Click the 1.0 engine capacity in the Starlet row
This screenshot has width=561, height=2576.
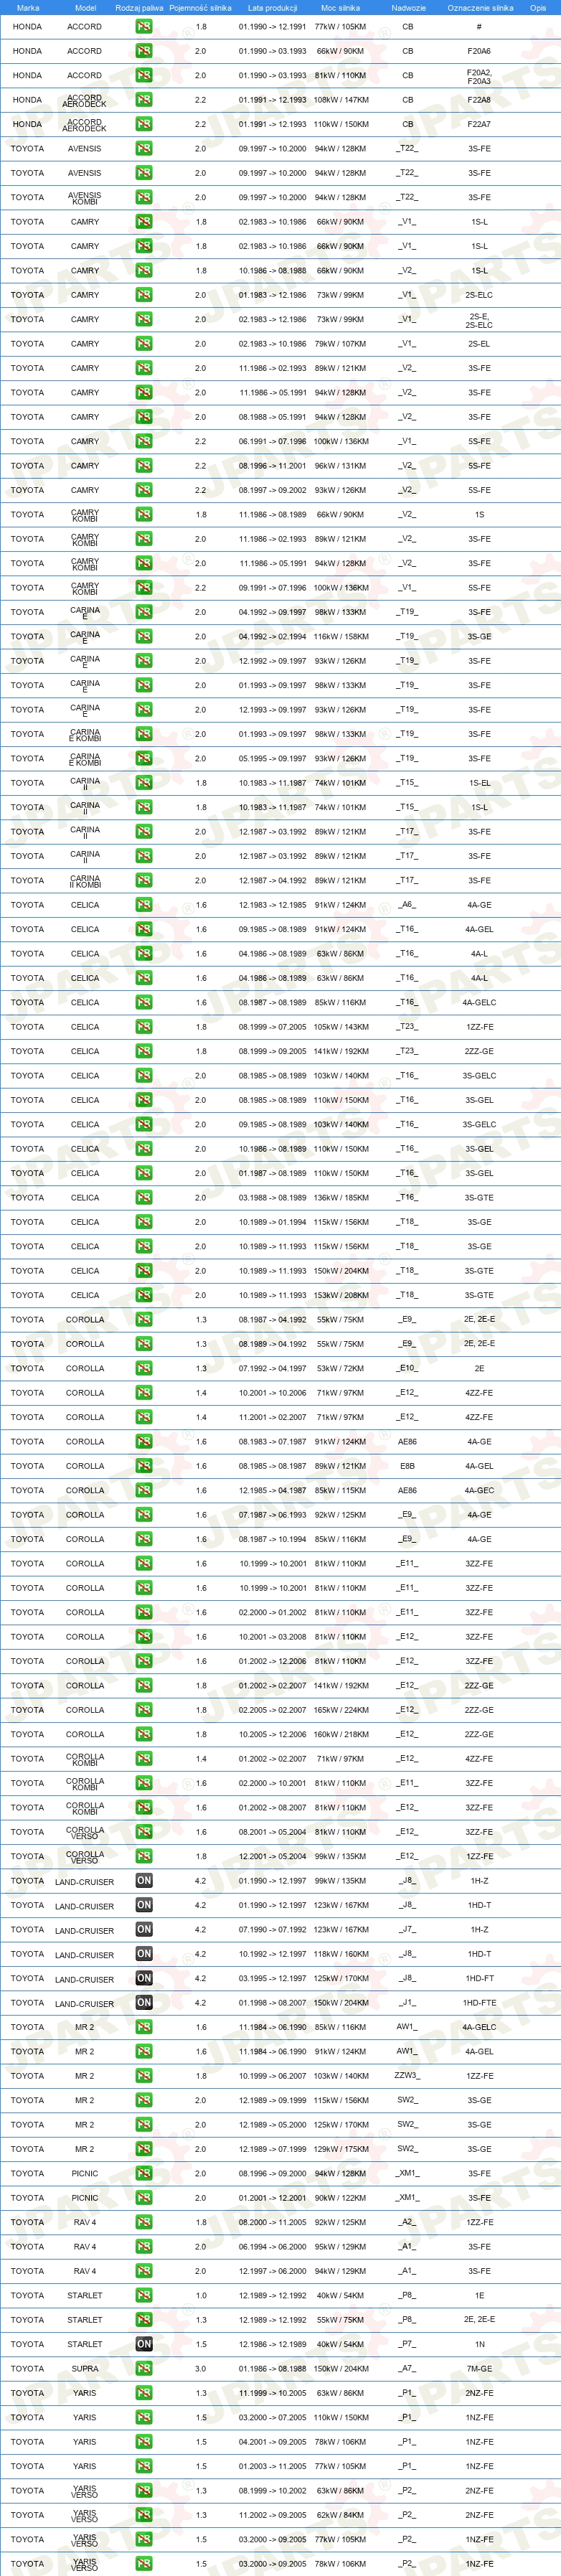click(201, 2296)
